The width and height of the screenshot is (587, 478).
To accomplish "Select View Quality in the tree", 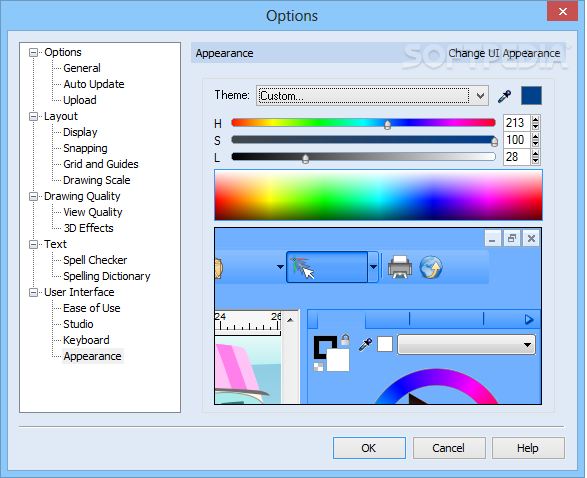I will click(x=93, y=212).
